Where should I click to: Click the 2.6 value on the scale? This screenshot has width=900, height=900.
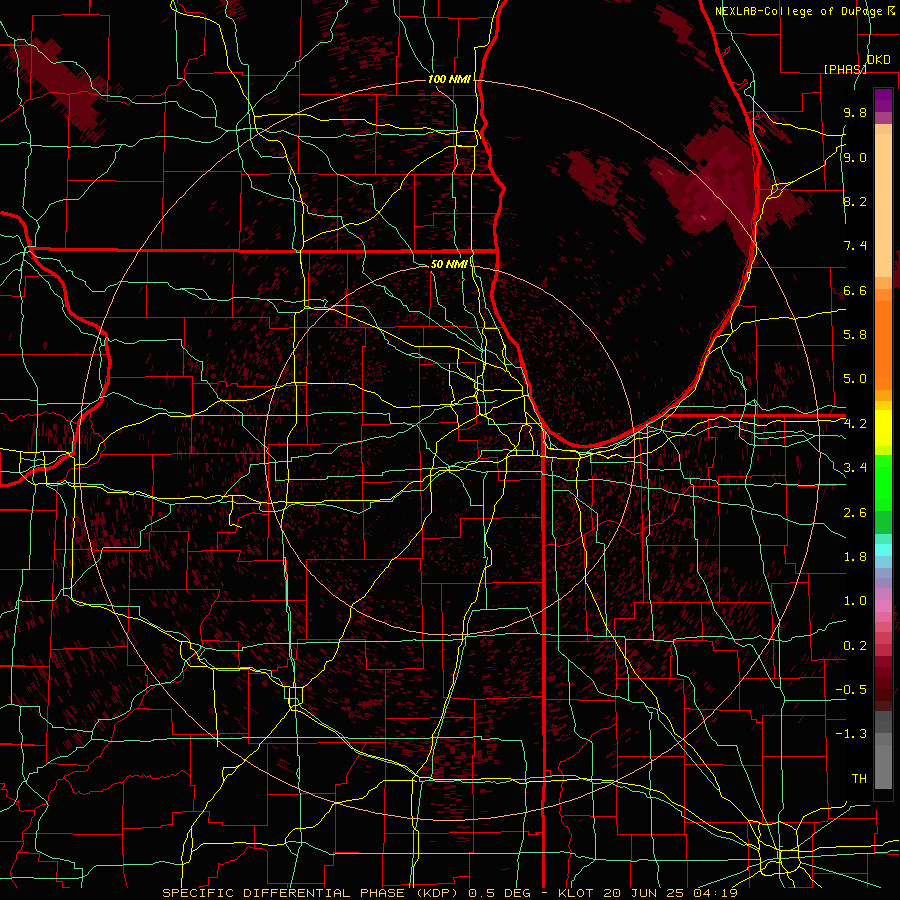coord(855,513)
